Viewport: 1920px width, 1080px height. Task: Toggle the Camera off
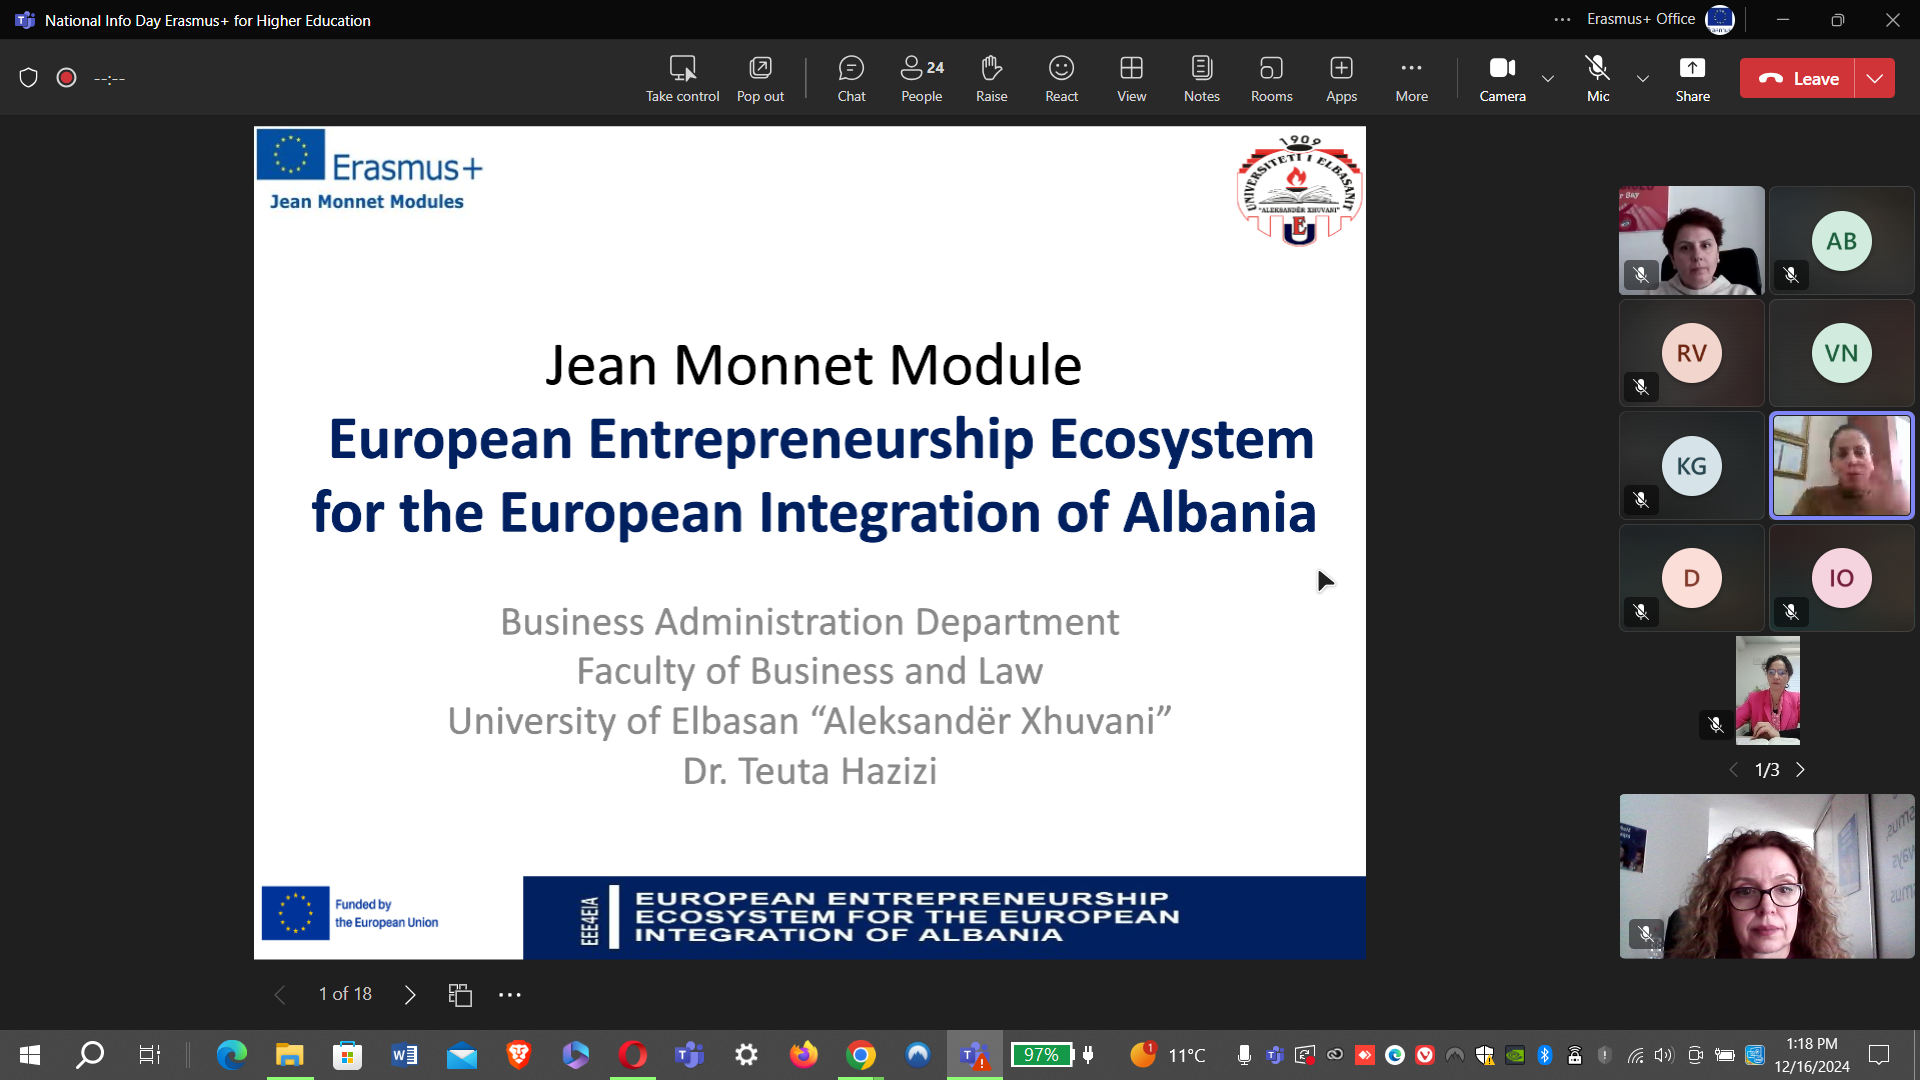pos(1502,78)
